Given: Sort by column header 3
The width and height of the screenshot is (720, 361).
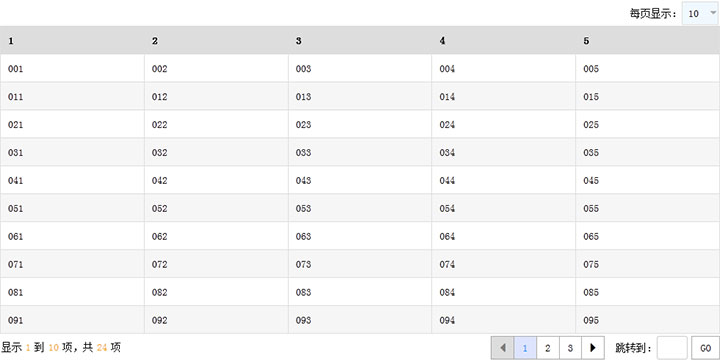Looking at the screenshot, I should point(360,40).
